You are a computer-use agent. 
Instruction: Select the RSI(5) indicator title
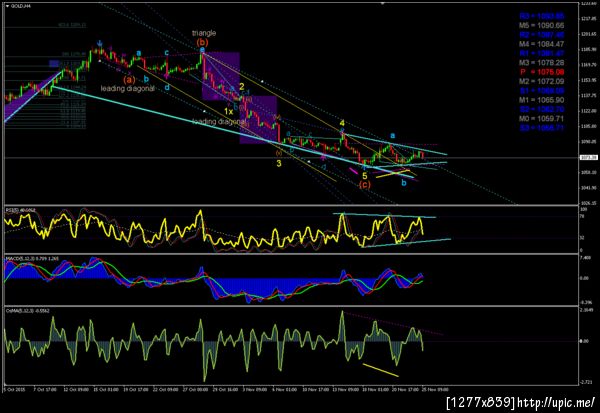tap(20, 210)
